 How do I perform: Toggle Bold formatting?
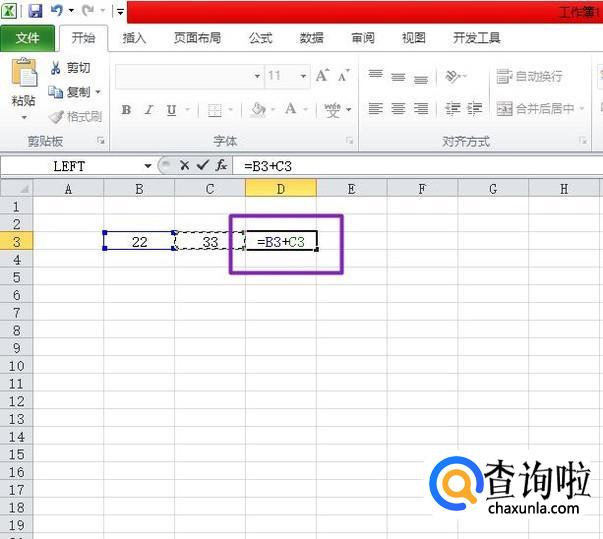click(126, 110)
